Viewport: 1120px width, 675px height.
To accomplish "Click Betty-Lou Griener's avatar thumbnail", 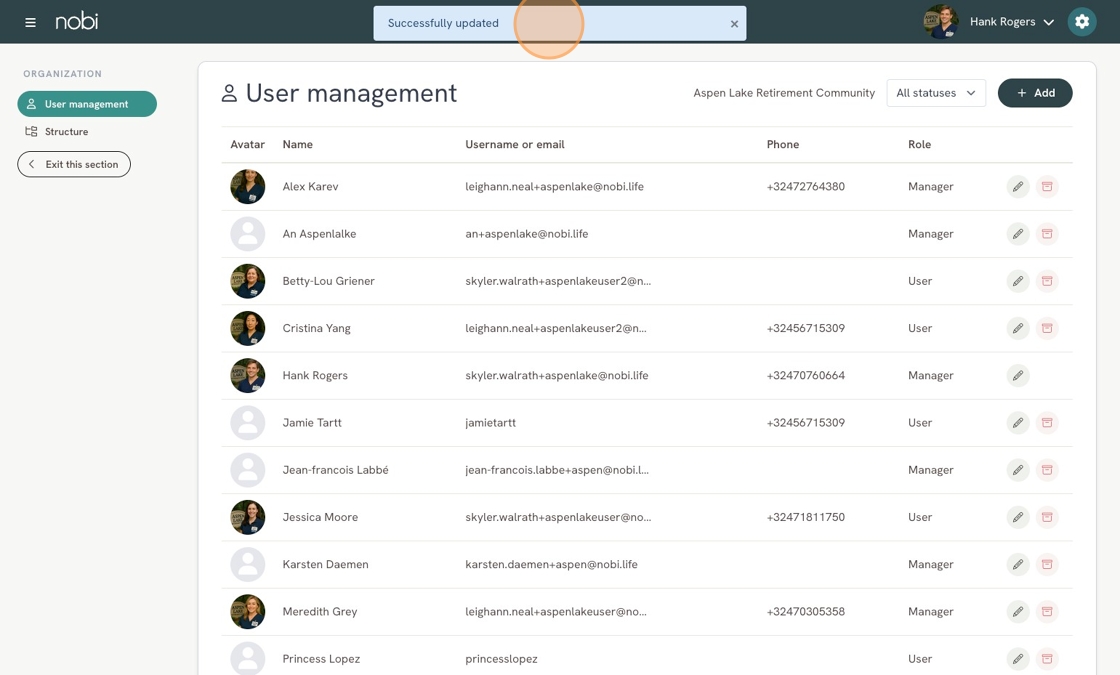I will click(x=248, y=281).
